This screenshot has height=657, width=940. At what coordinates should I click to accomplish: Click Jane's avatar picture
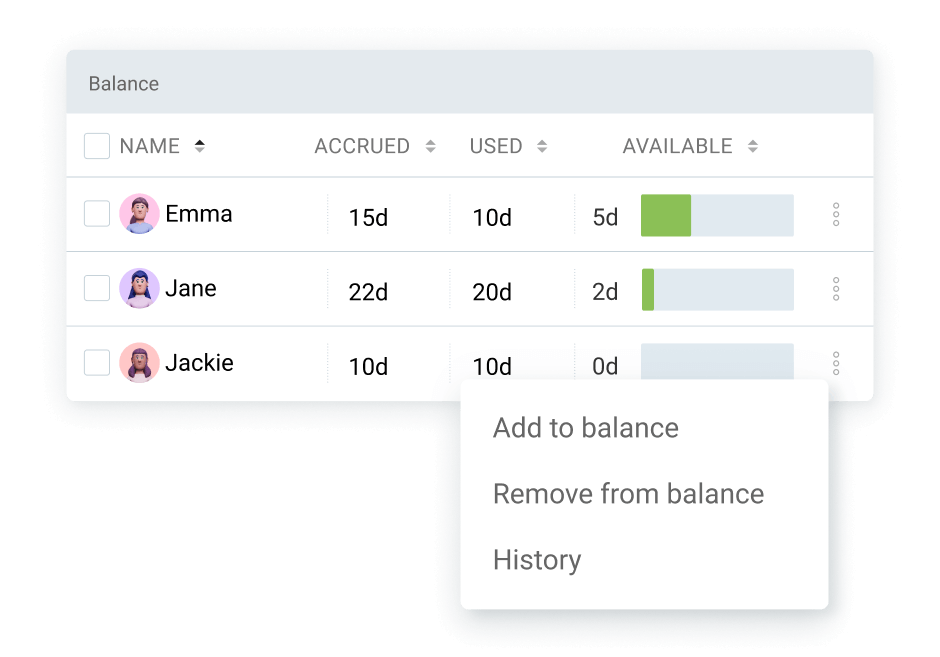tap(139, 288)
